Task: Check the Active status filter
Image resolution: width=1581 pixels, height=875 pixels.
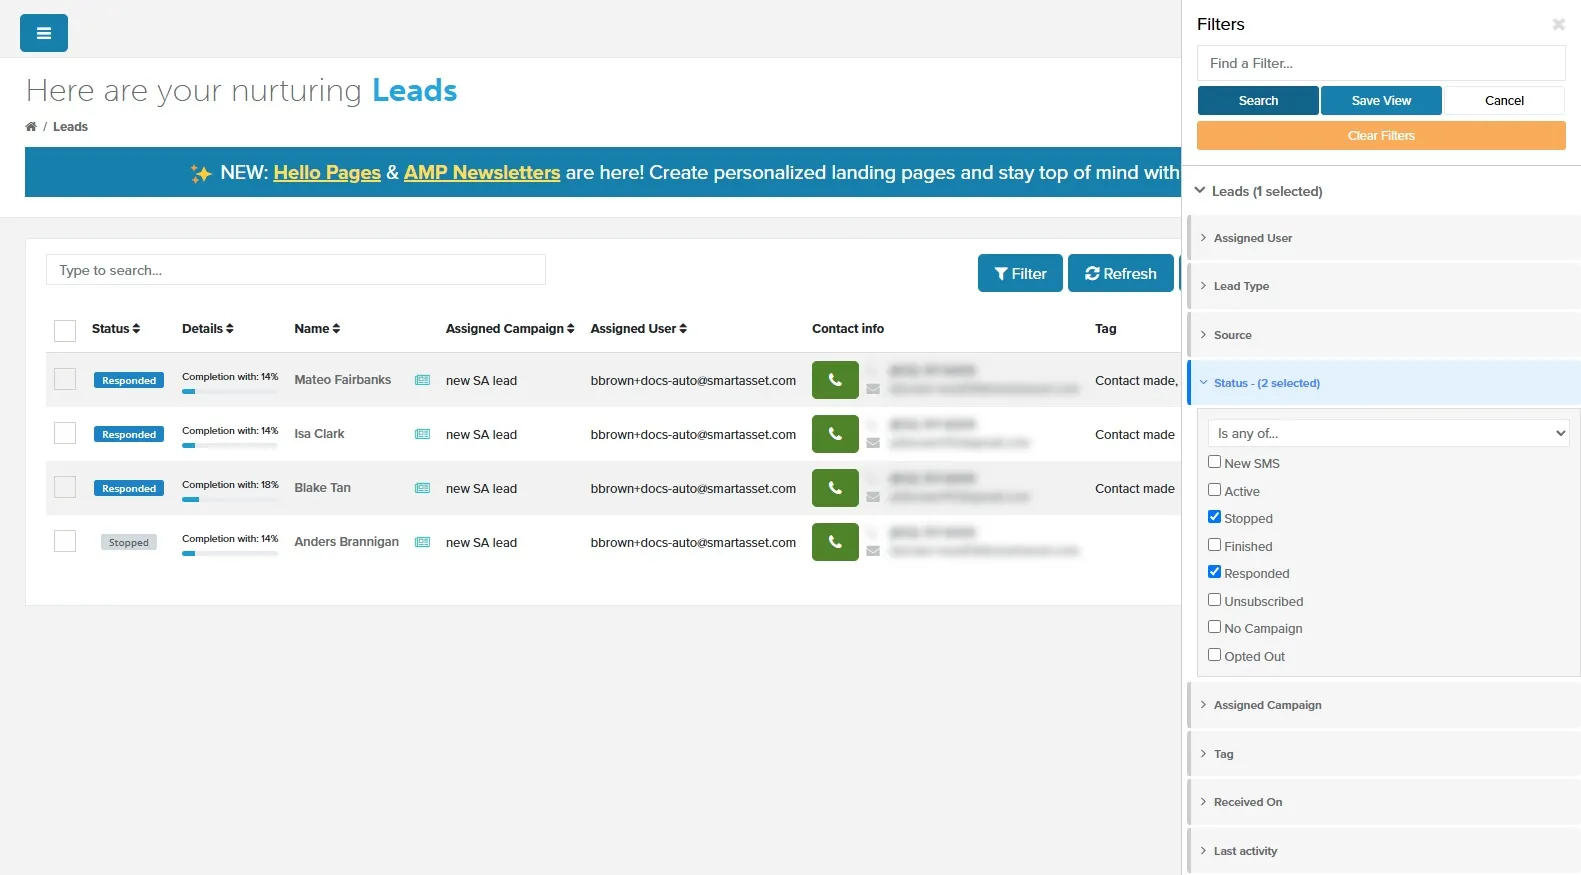Action: [x=1214, y=490]
